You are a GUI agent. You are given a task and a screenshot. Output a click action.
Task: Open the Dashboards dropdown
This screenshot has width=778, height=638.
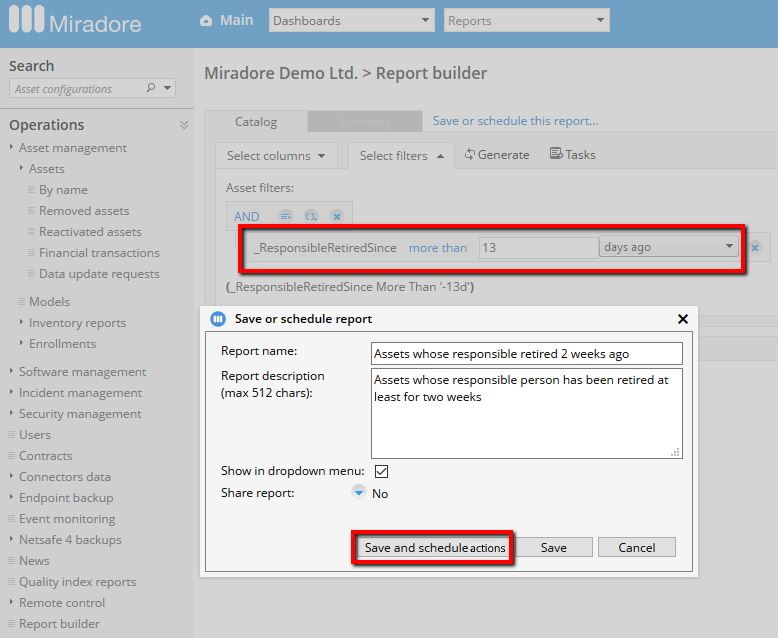(x=352, y=20)
